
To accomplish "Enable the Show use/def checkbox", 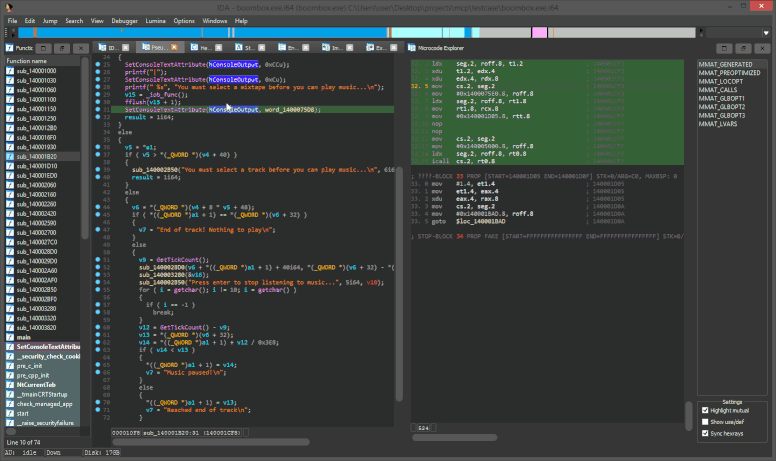I will click(x=705, y=421).
